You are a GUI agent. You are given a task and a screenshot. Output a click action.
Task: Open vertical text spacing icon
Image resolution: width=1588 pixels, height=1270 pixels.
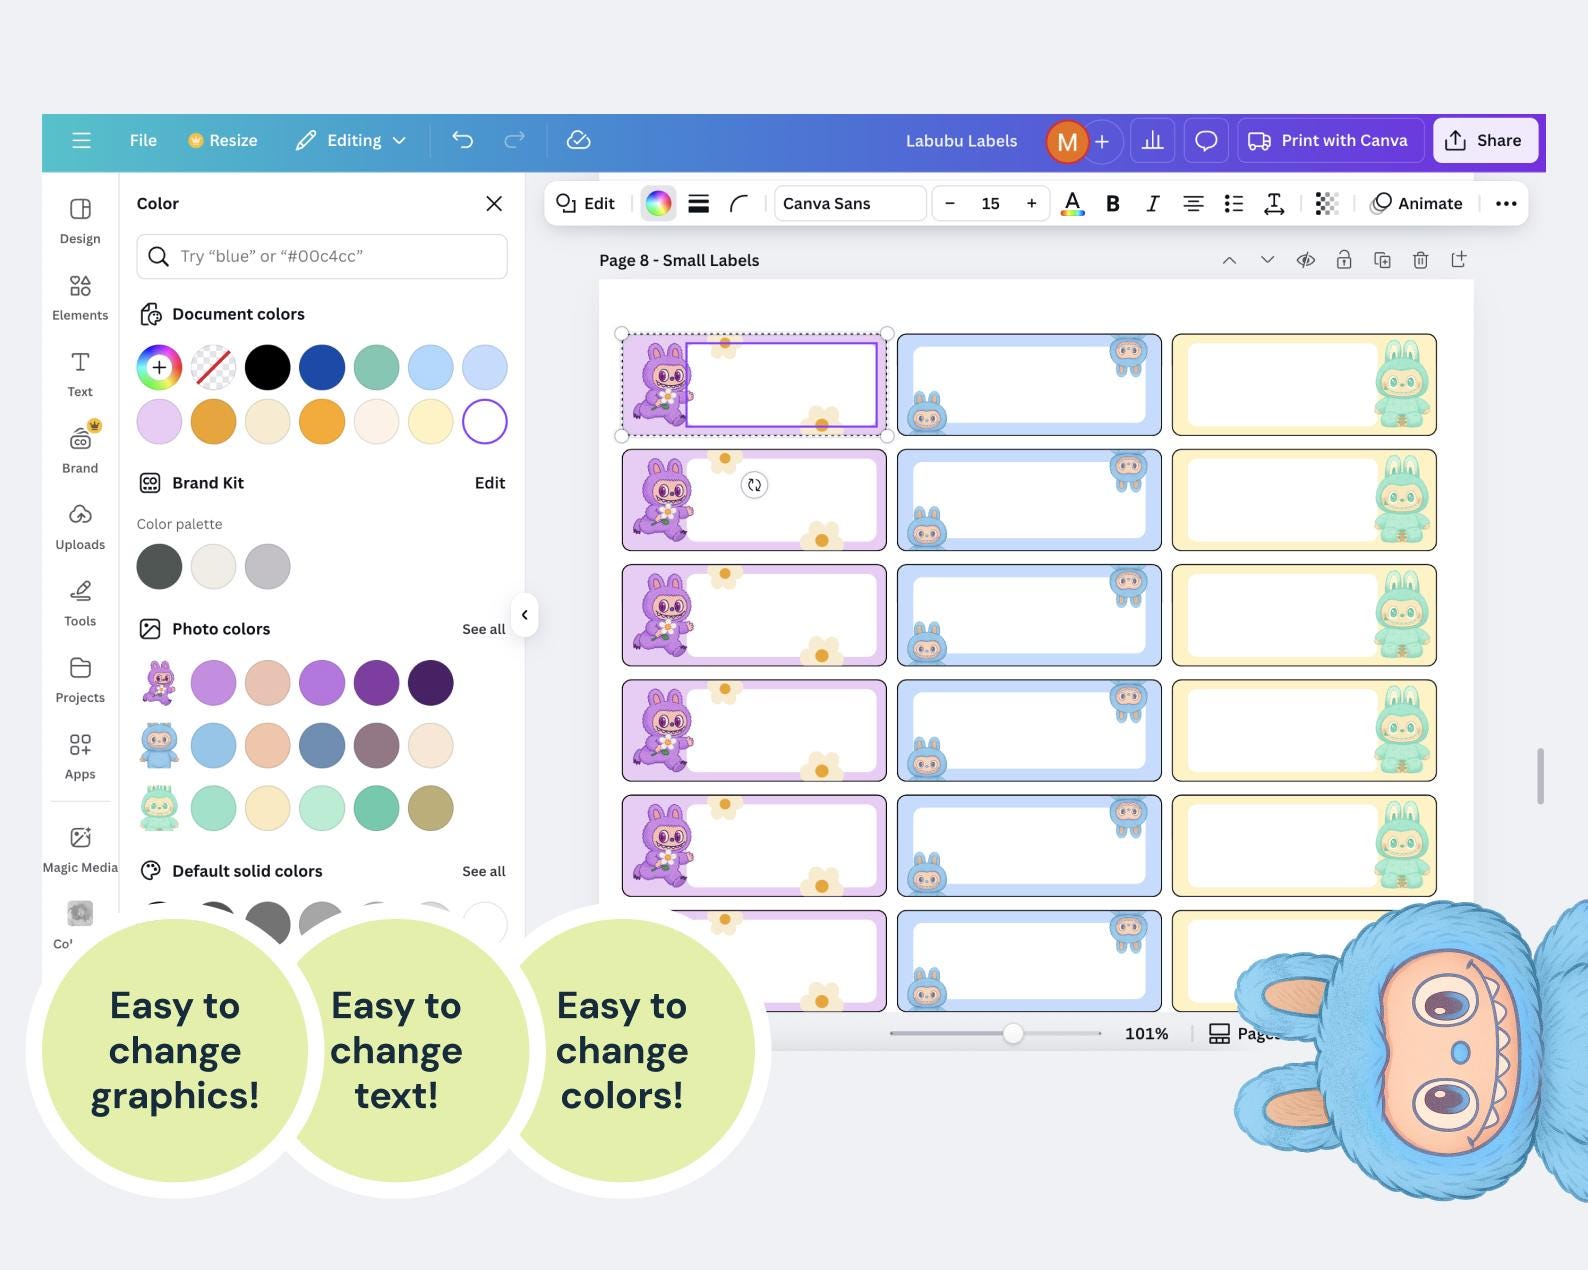tap(1274, 203)
